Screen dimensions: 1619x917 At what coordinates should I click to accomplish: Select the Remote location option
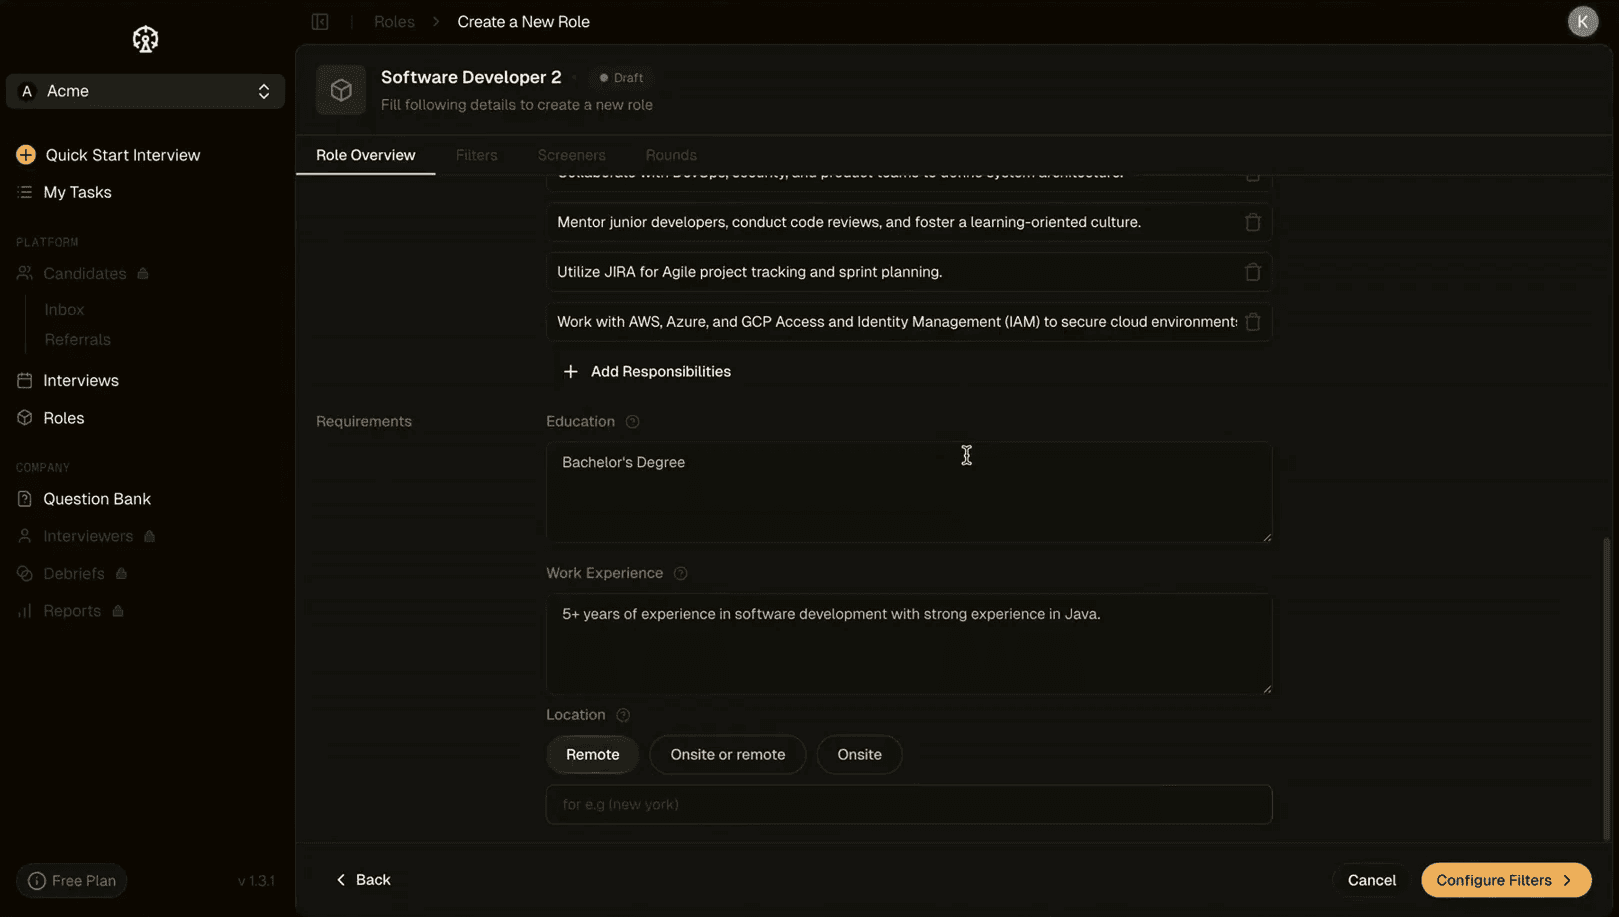pyautogui.click(x=592, y=755)
